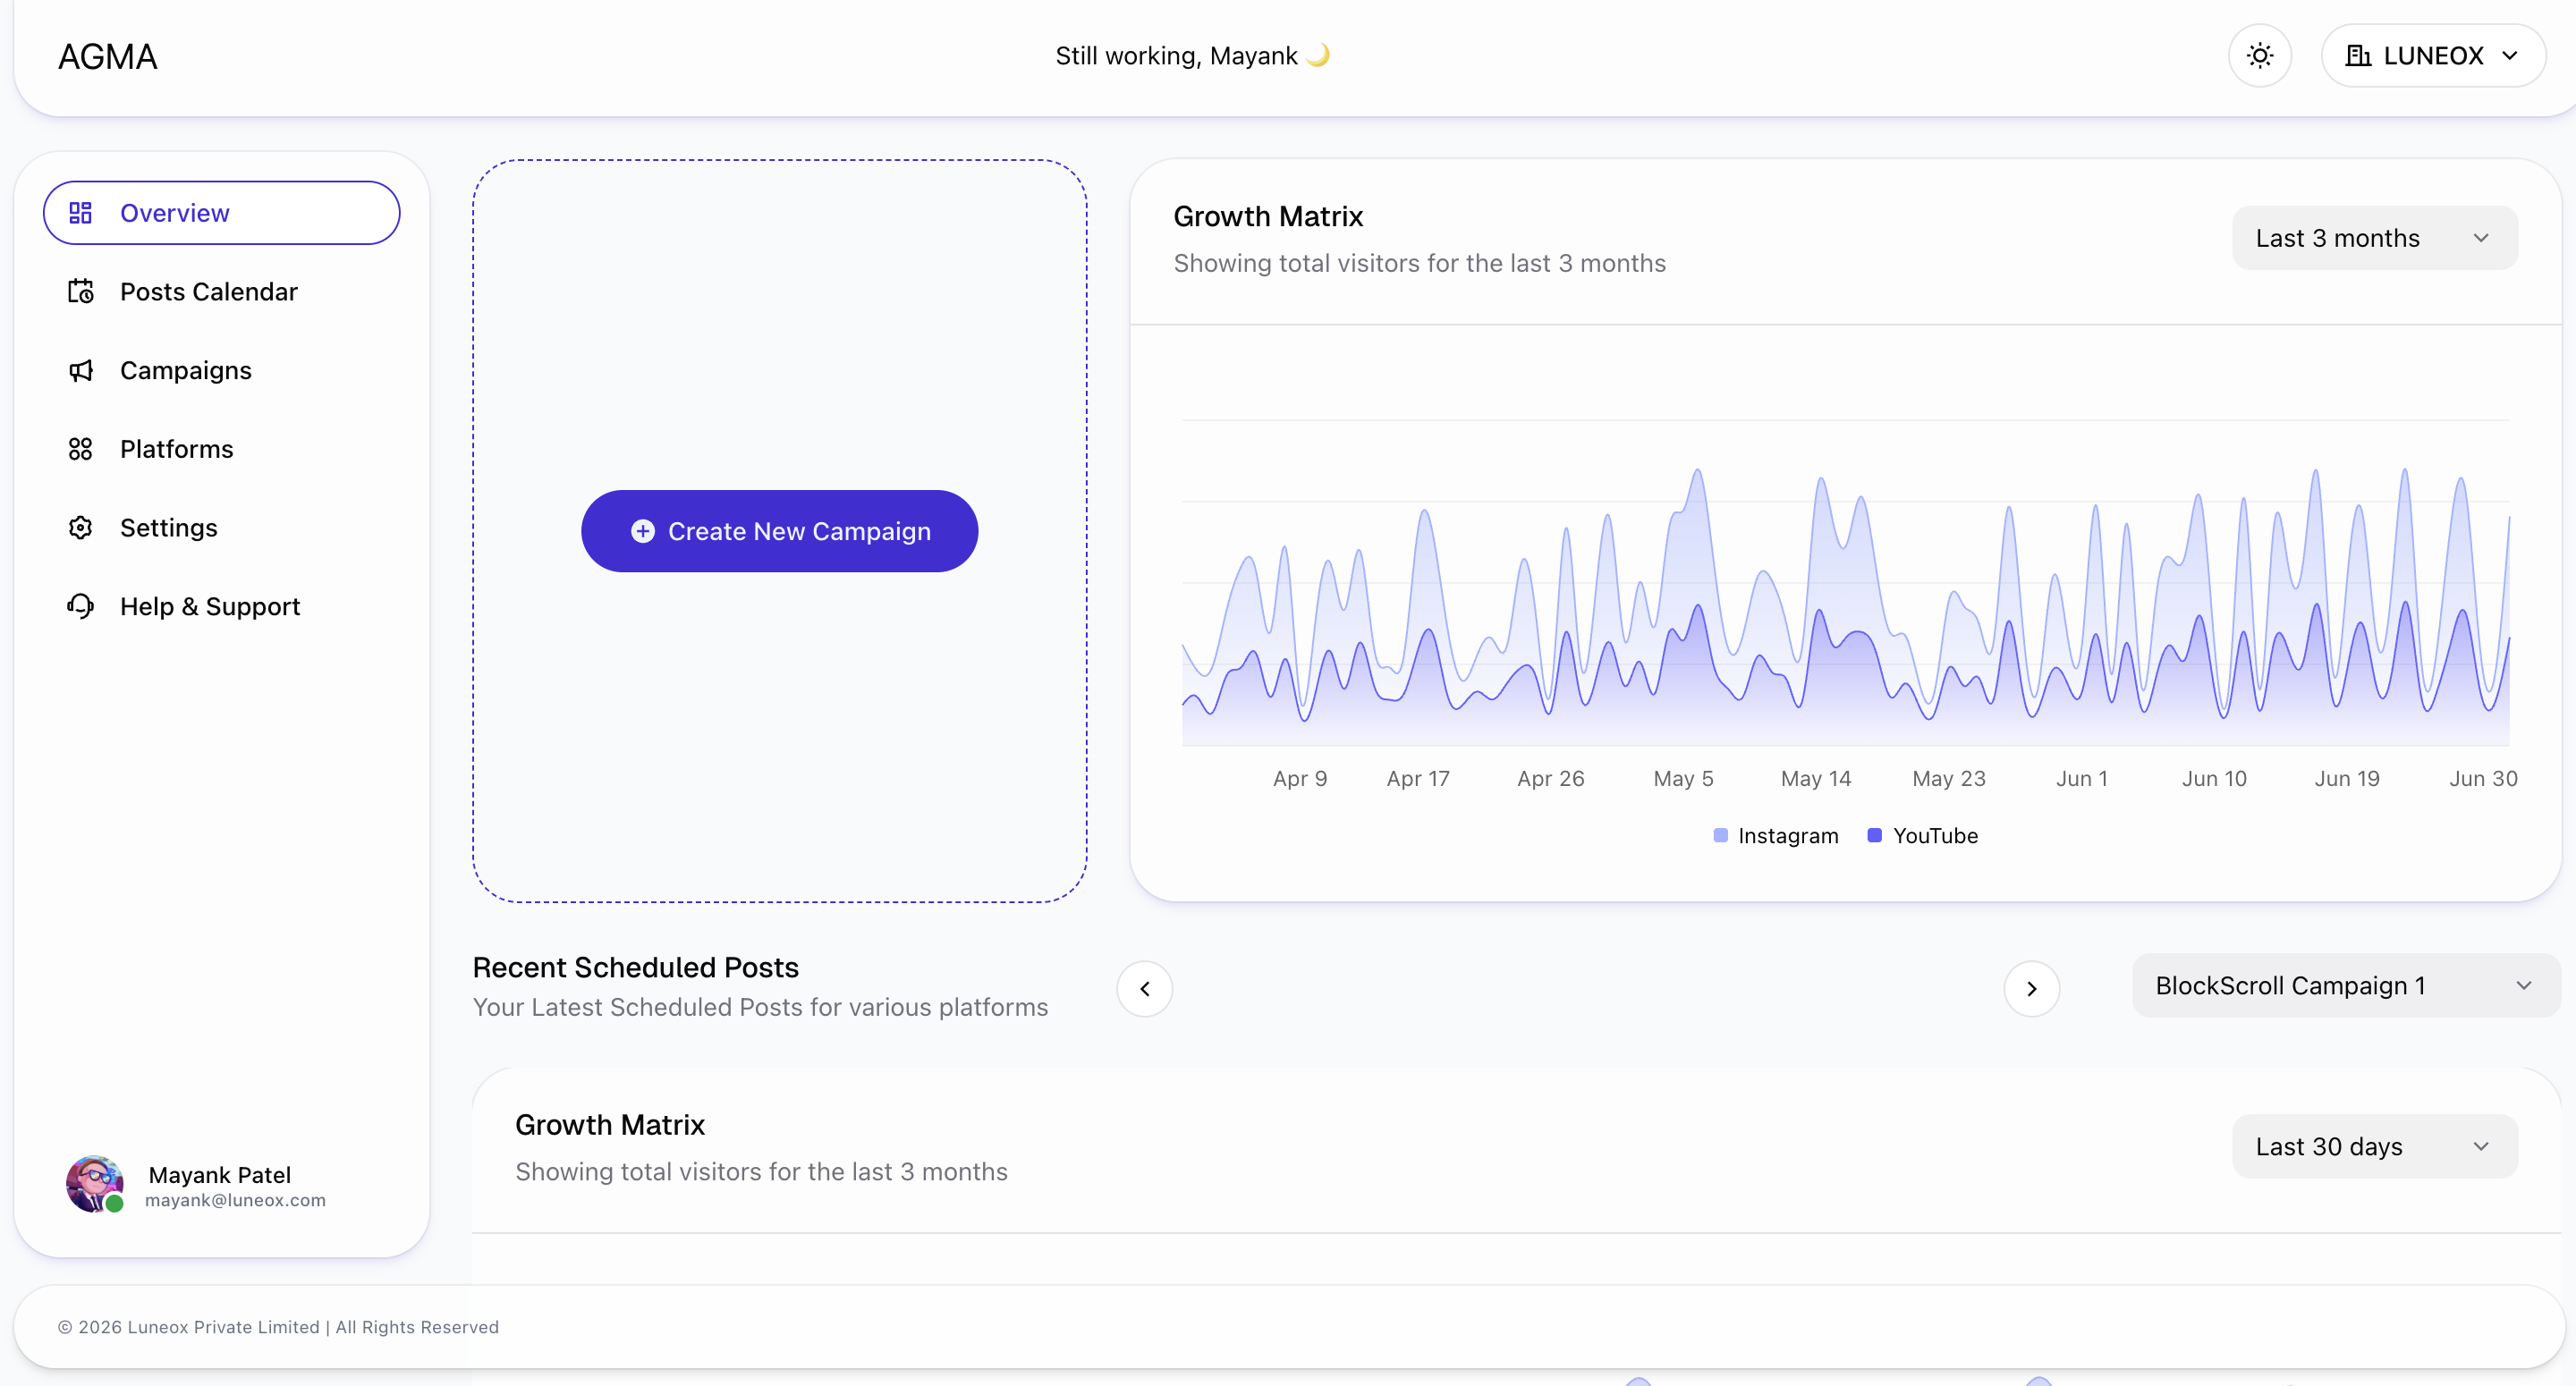Viewport: 2576px width, 1386px height.
Task: Go to Posts Calendar
Action: (222, 292)
